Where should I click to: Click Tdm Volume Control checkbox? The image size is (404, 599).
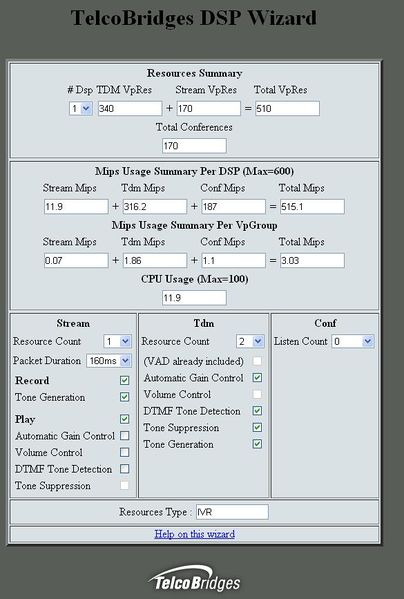point(257,394)
